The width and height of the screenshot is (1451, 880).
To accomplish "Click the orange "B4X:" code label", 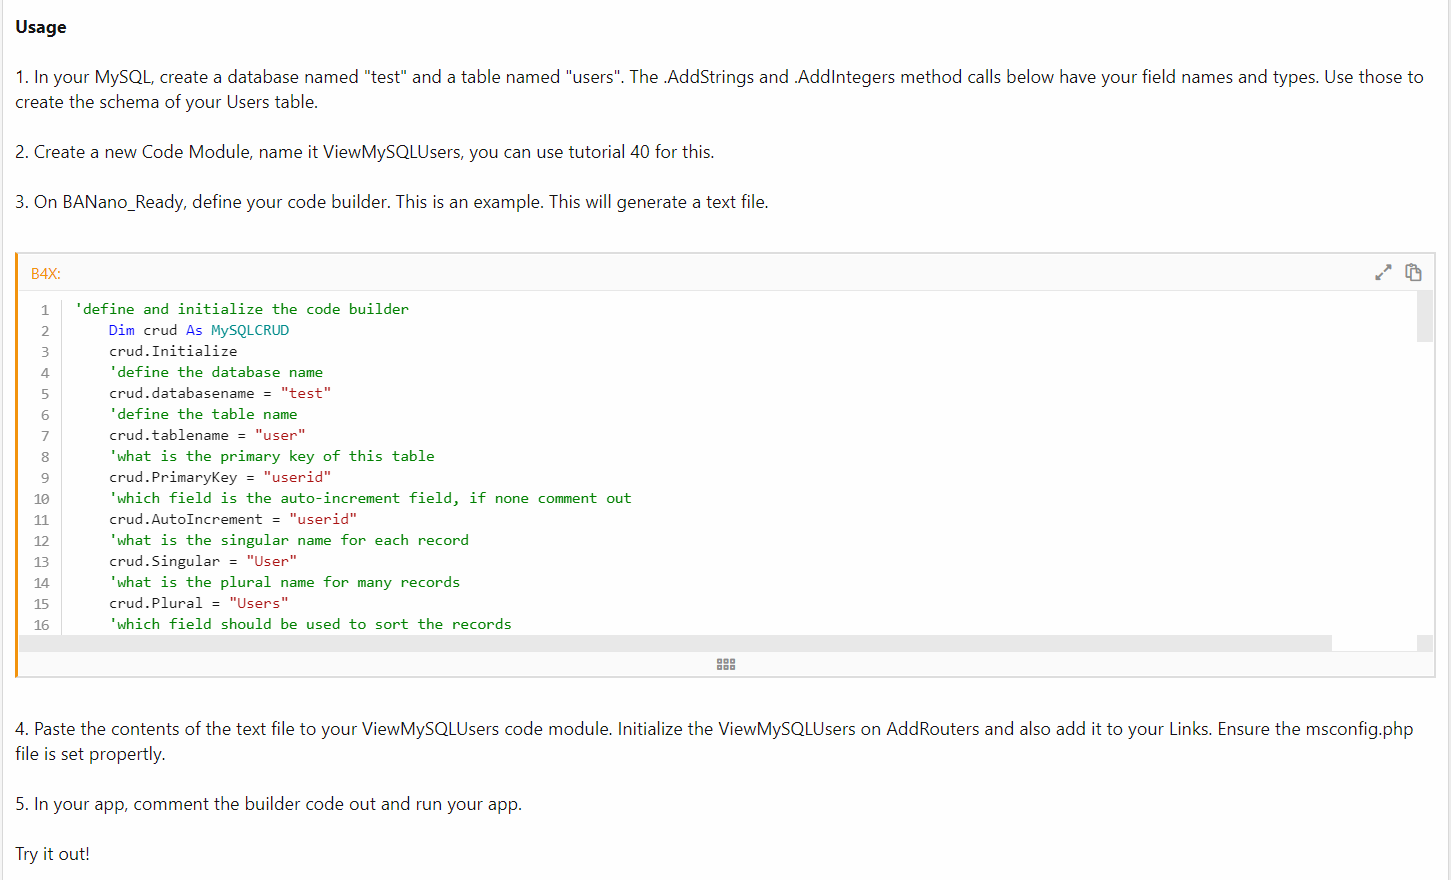I will click(x=46, y=274).
